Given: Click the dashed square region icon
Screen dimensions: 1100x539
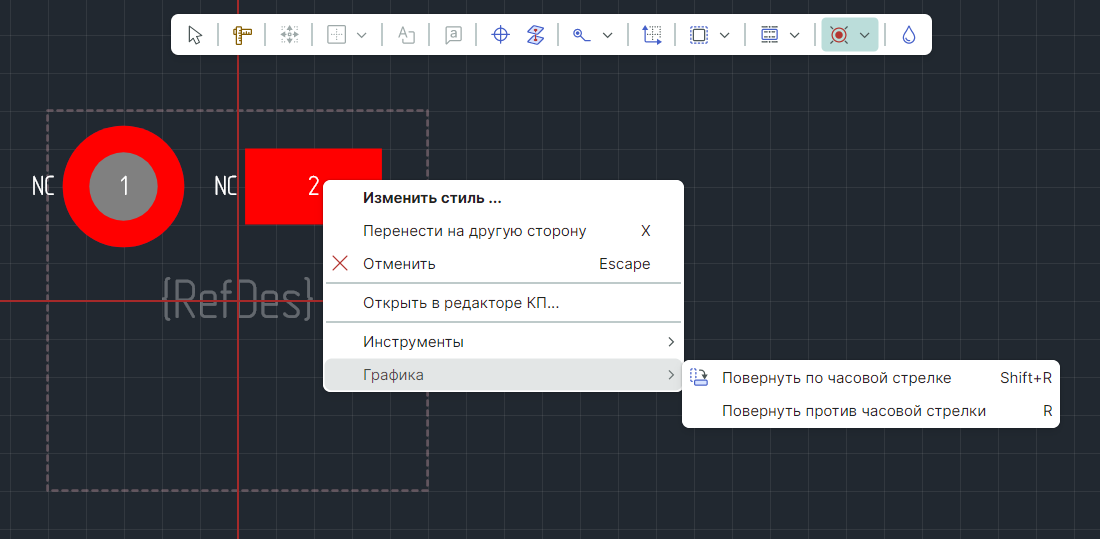Looking at the screenshot, I should (699, 34).
